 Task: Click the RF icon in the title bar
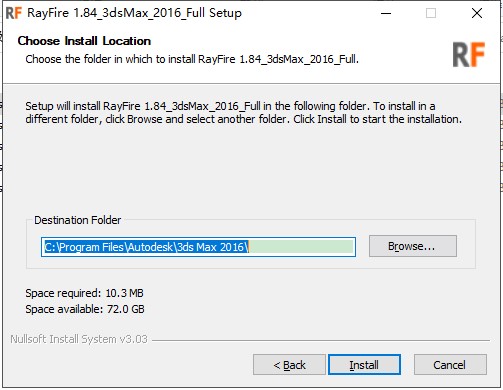14,13
